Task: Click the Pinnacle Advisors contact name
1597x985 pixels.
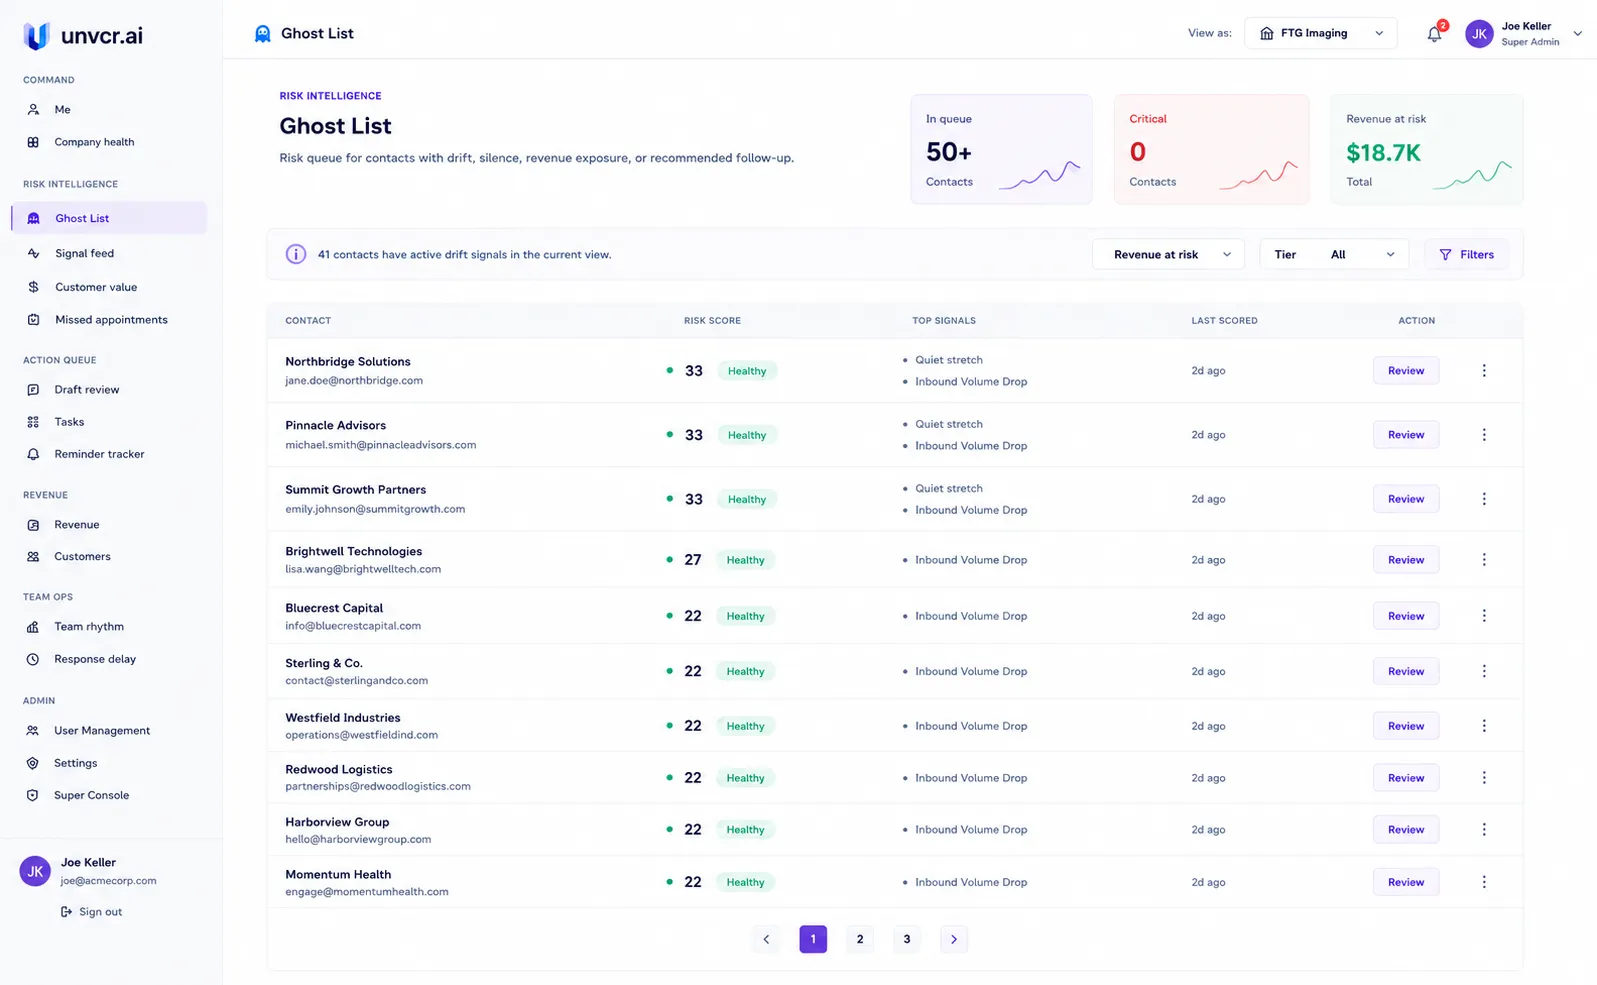Action: tap(336, 425)
